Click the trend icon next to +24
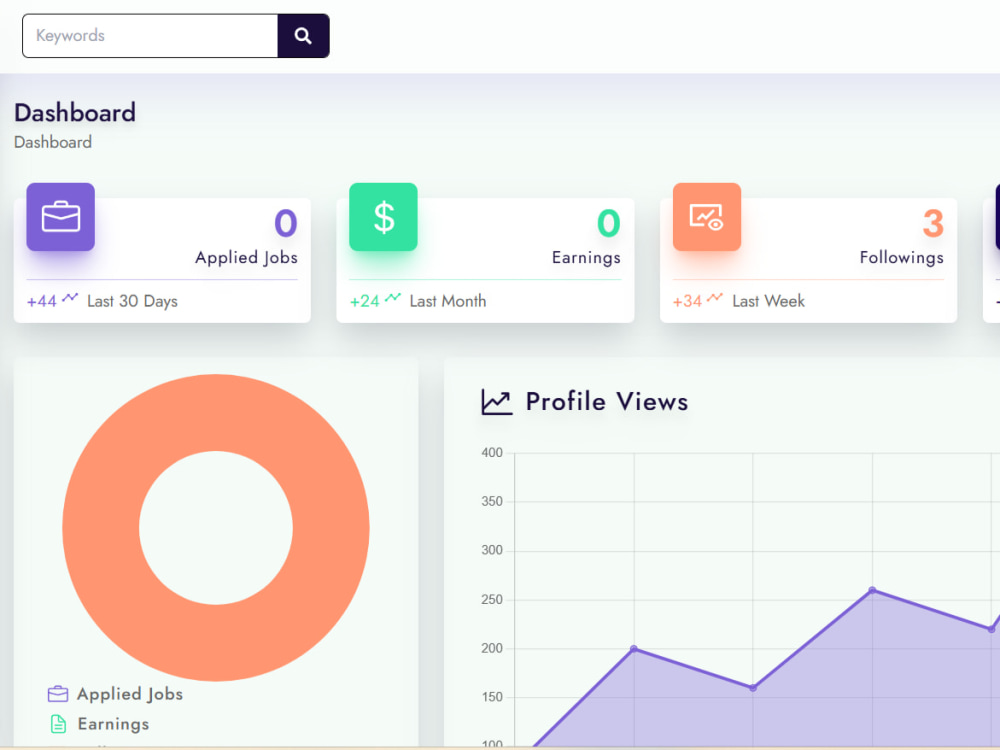1000x750 pixels. (393, 297)
